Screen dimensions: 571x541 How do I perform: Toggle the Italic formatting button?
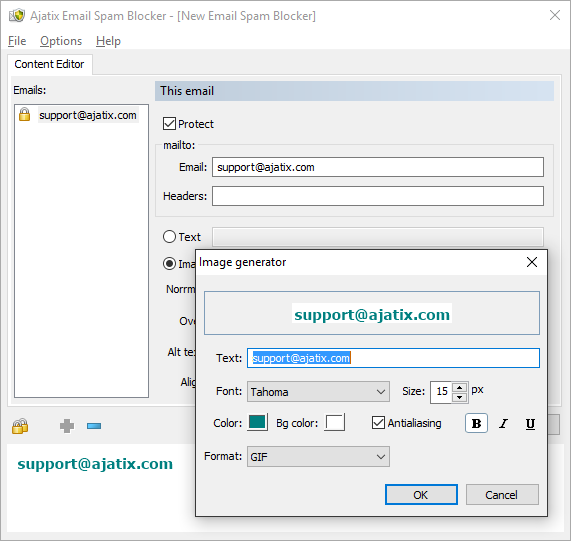[503, 423]
